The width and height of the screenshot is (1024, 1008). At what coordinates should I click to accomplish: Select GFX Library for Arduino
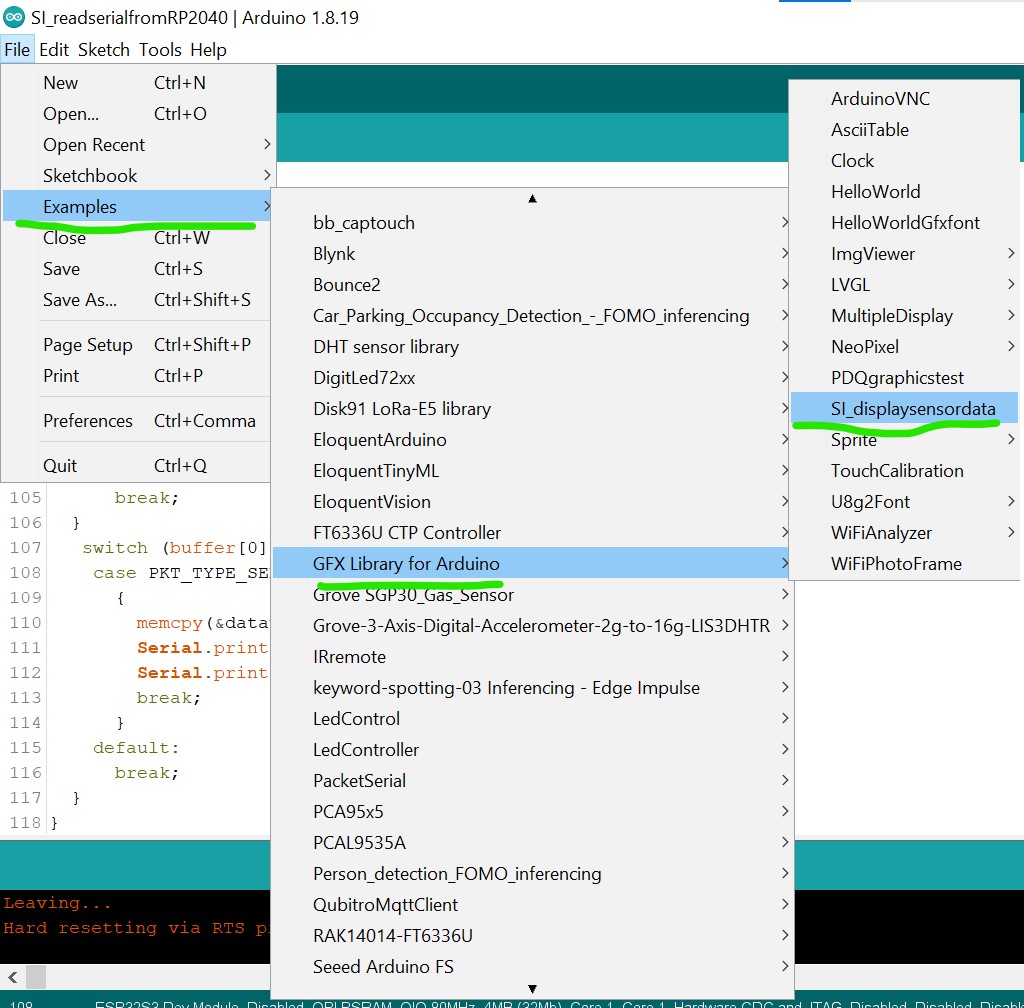532,563
